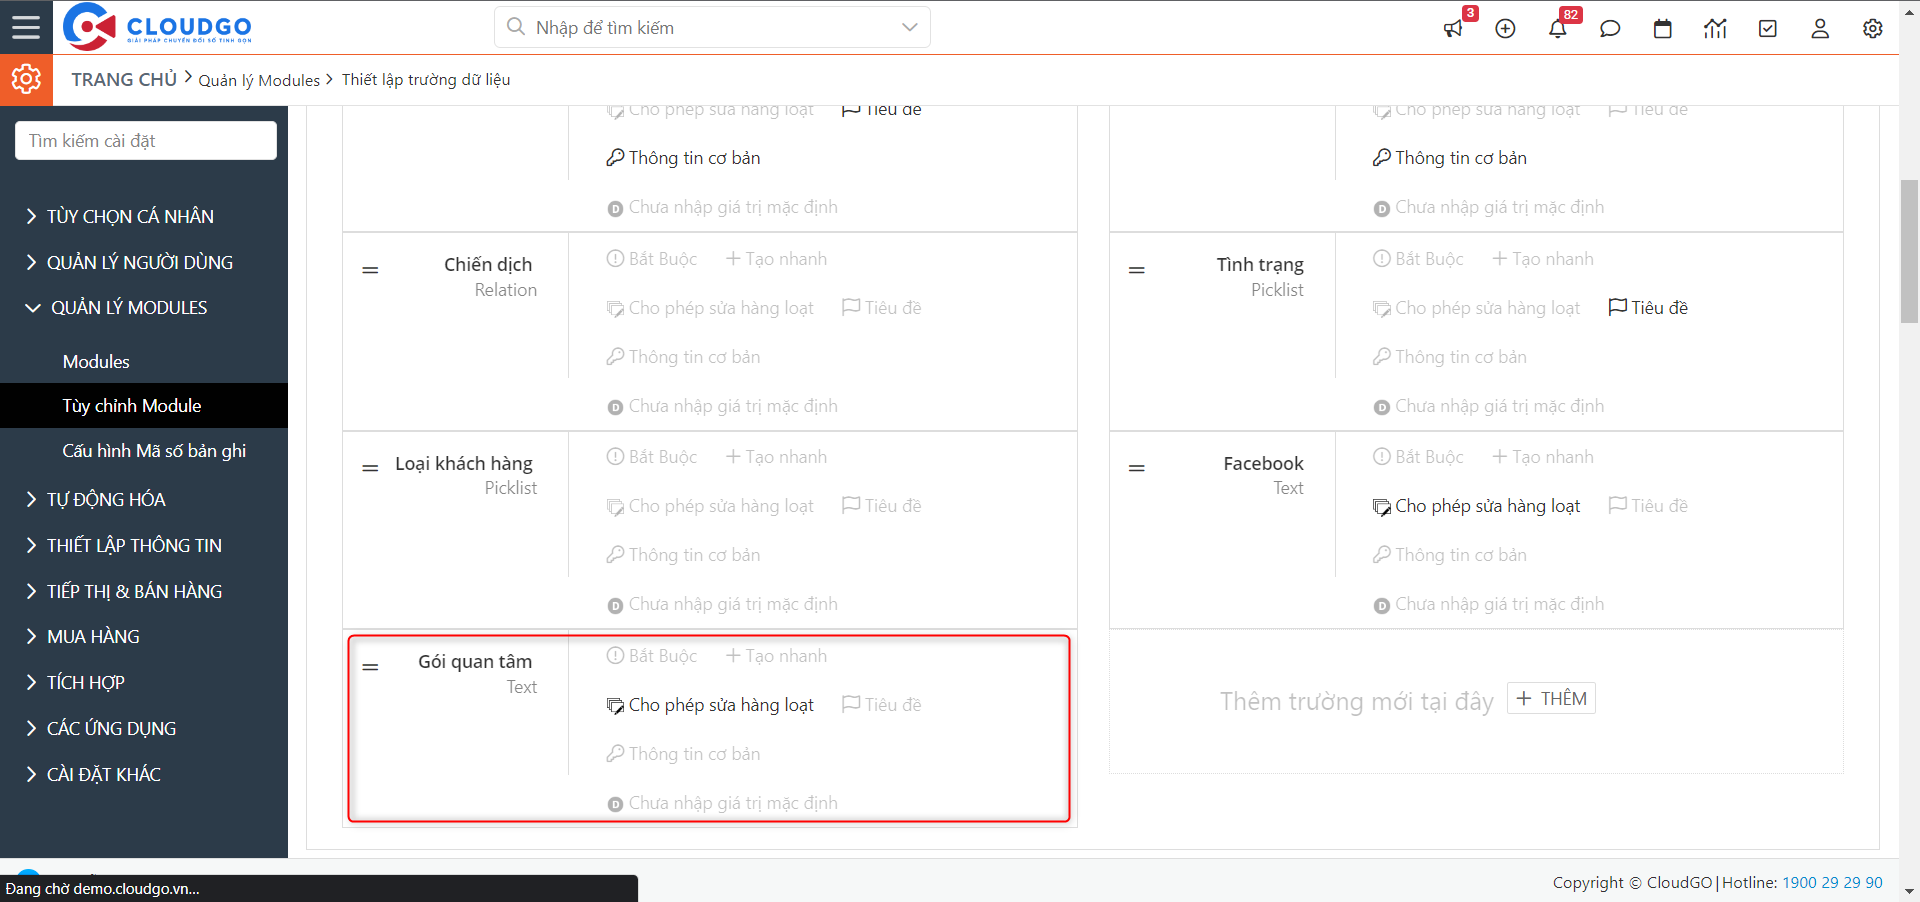Click the Tìm kiếm cài đặt field
The width and height of the screenshot is (1920, 902).
[146, 141]
